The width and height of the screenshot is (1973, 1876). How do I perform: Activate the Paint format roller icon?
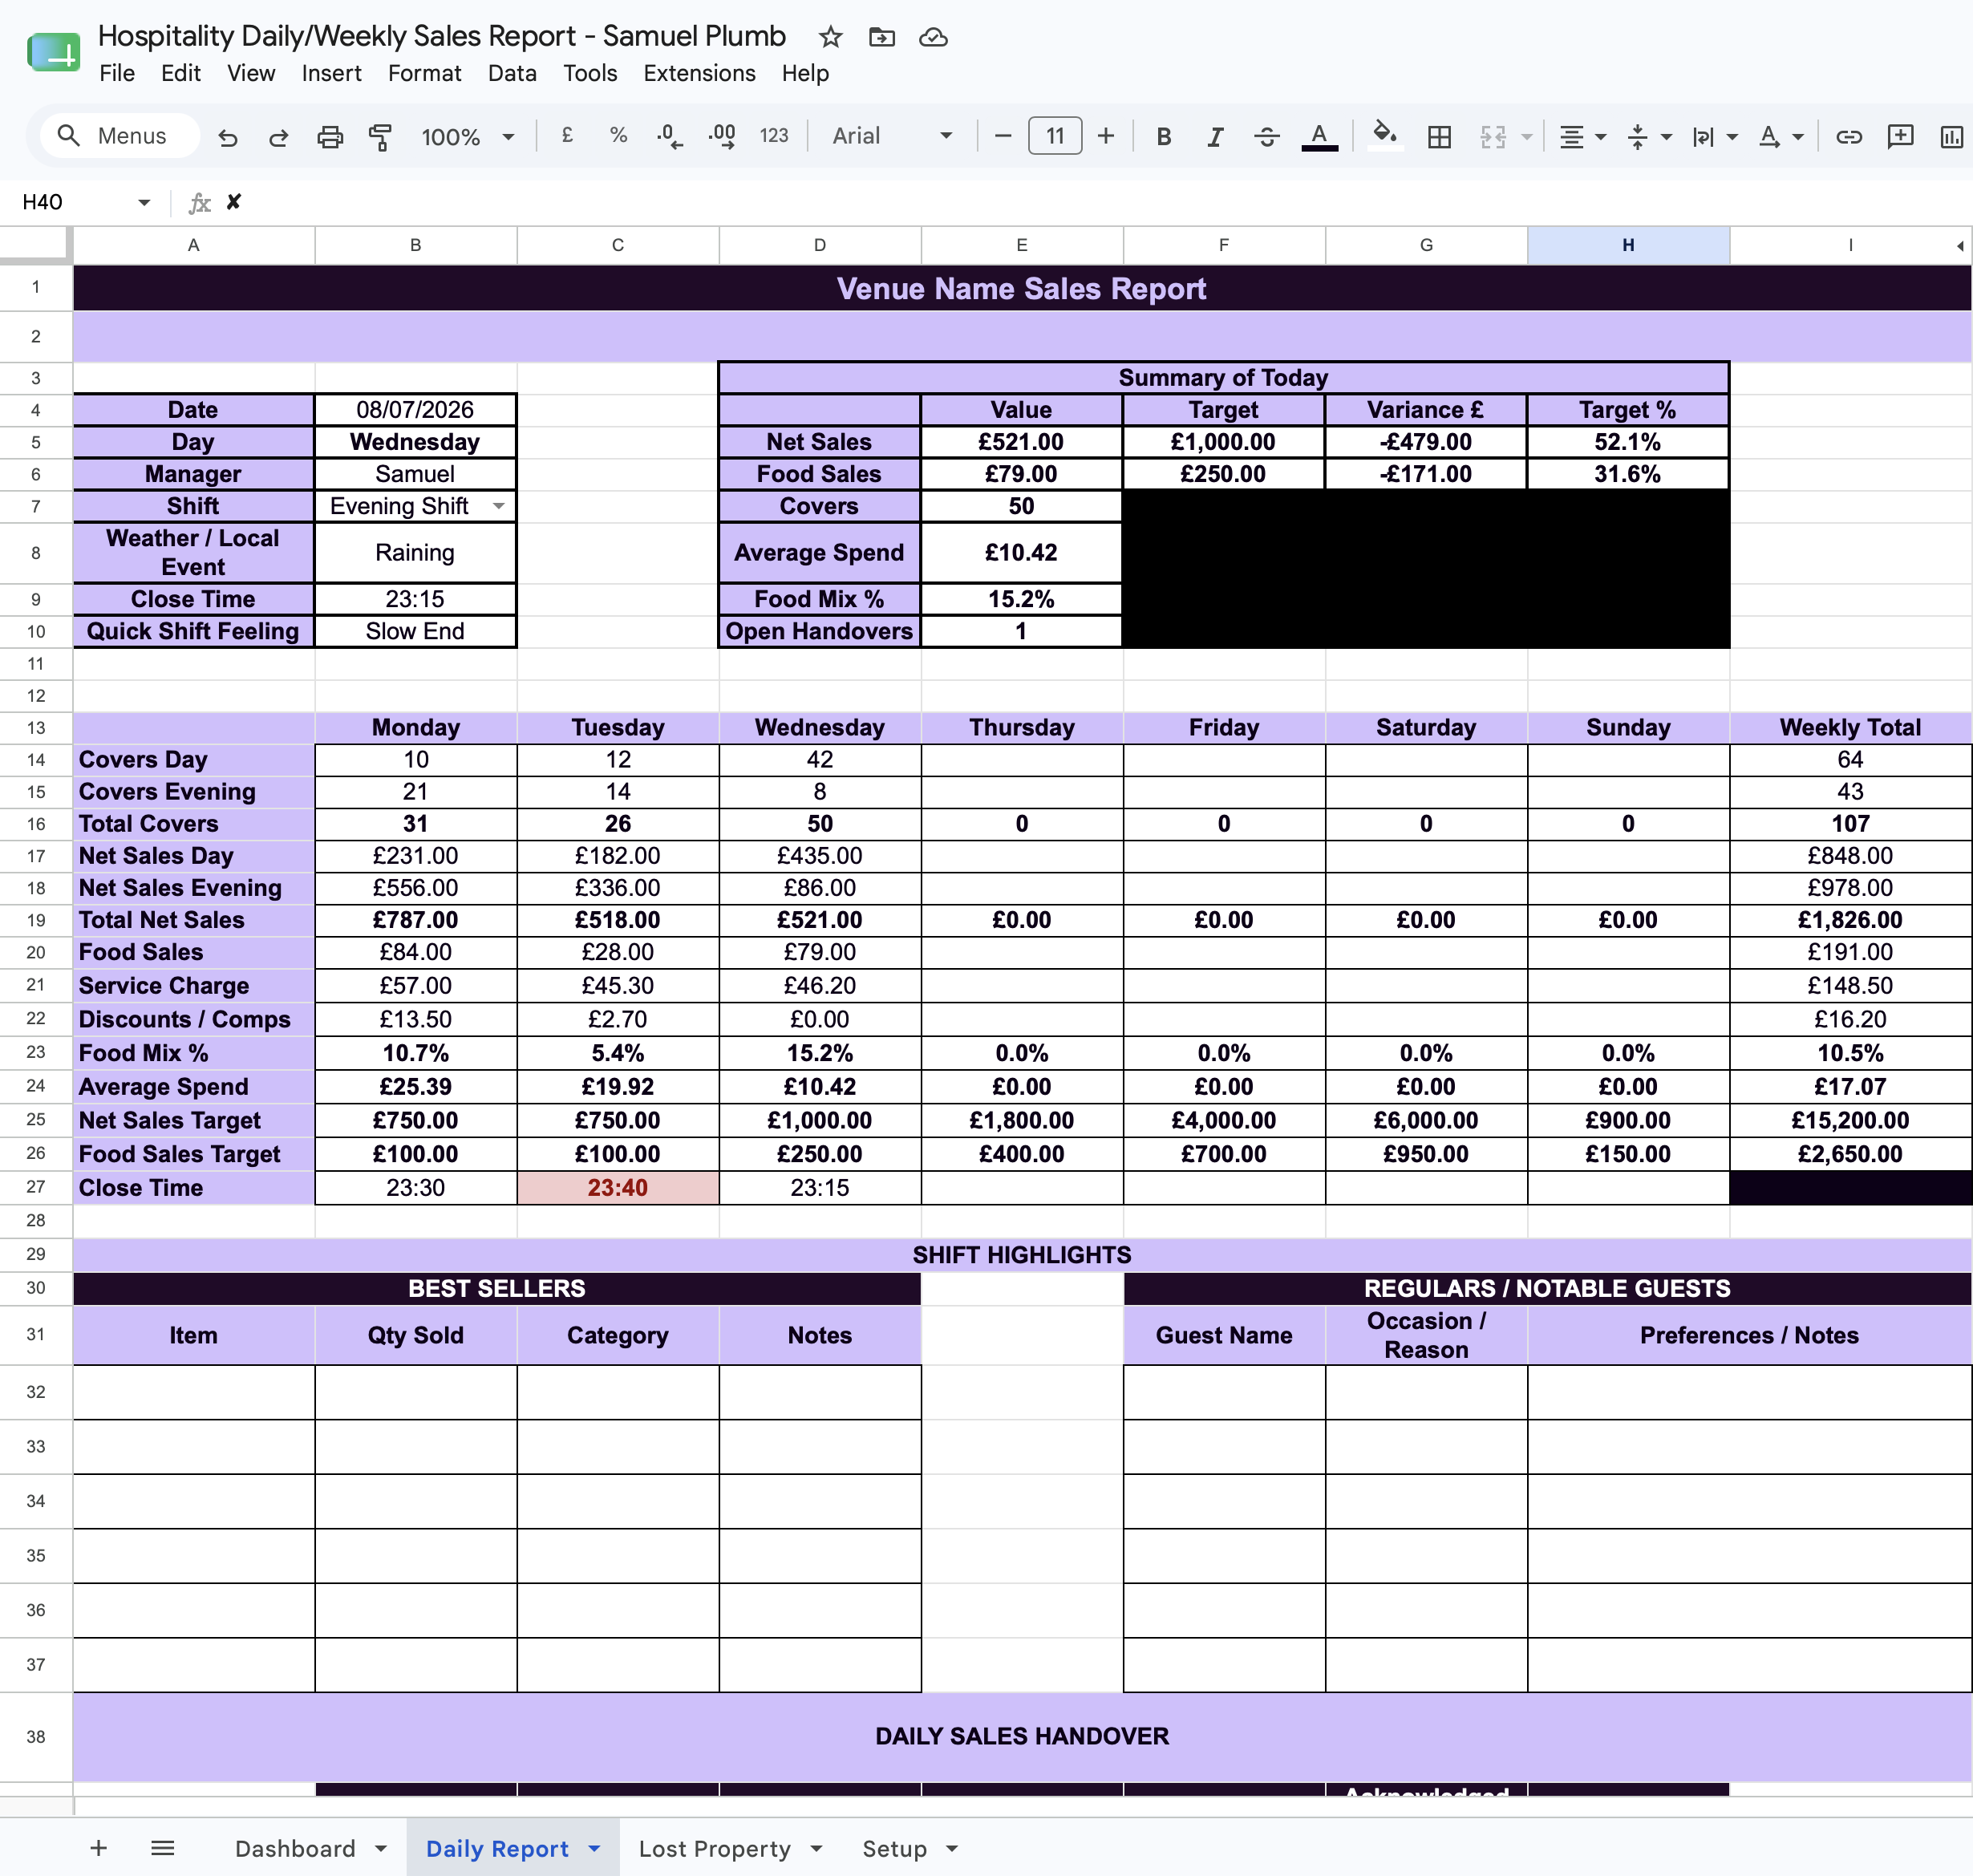point(380,136)
